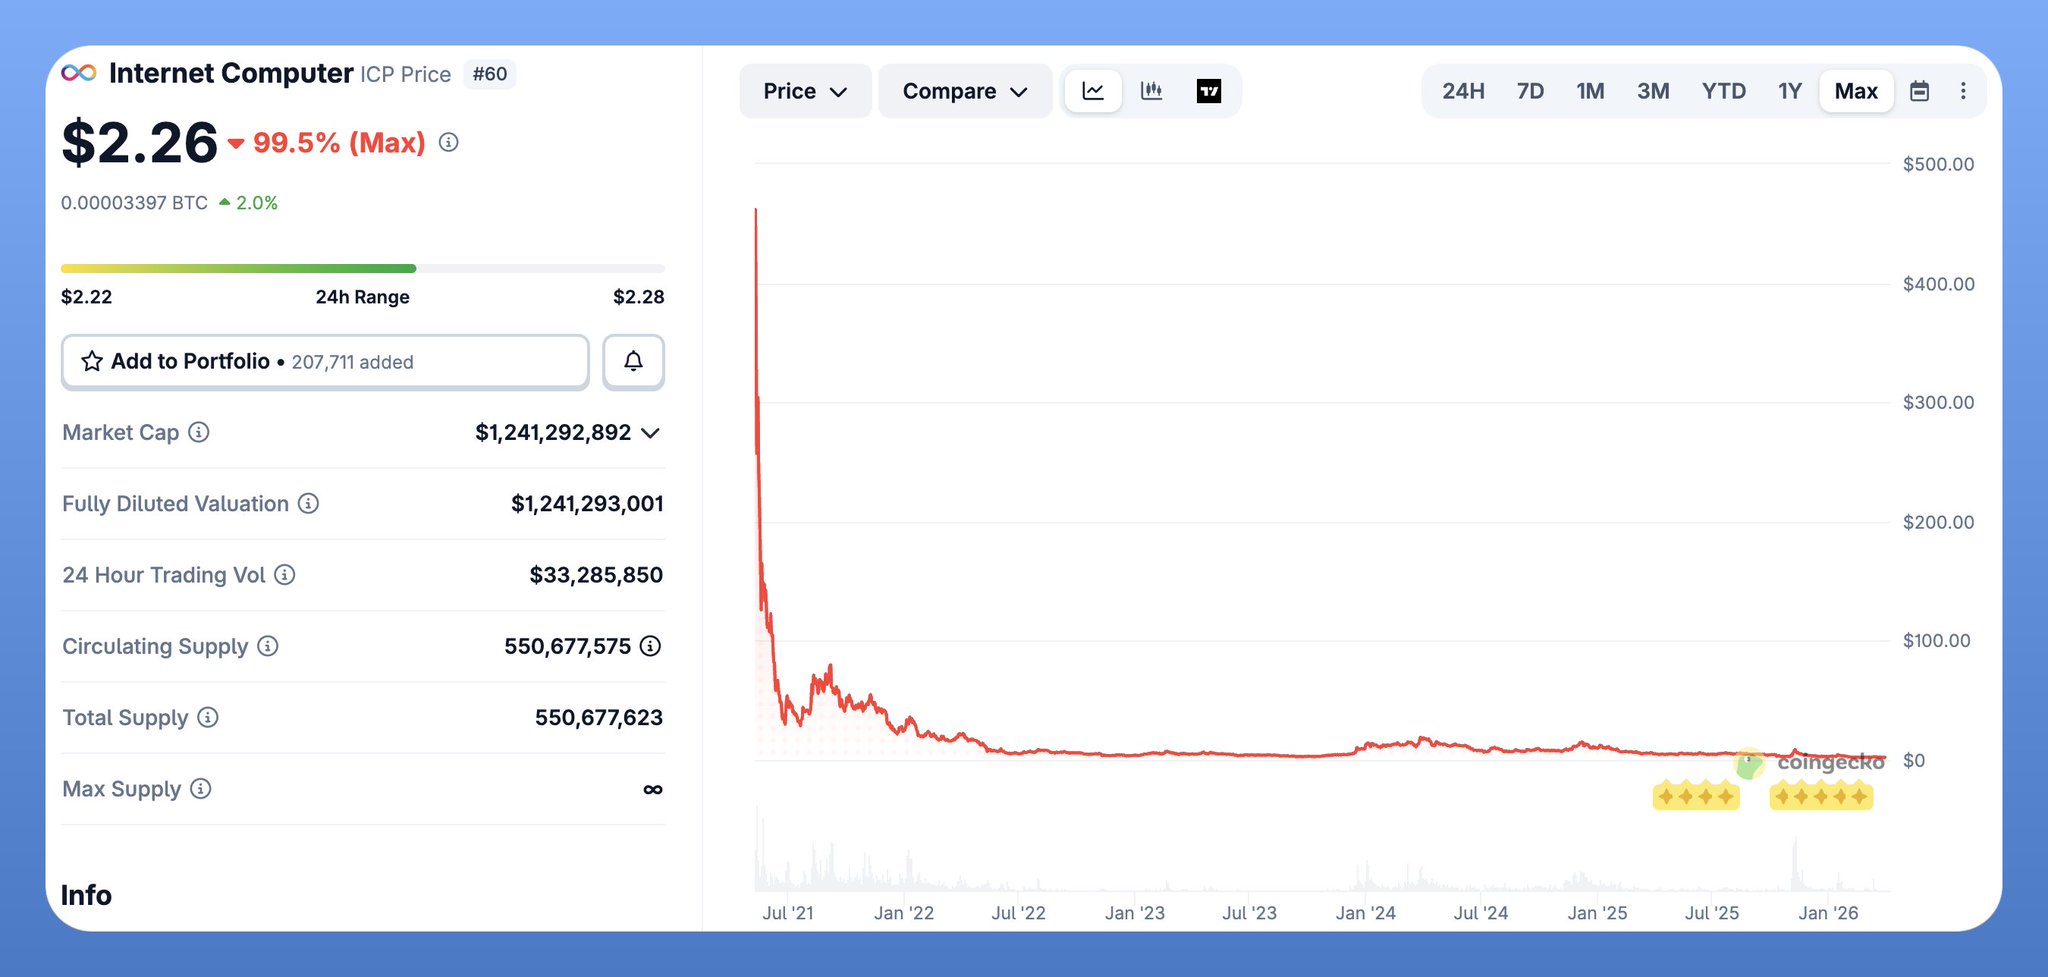Select the 24H time range

[1462, 91]
